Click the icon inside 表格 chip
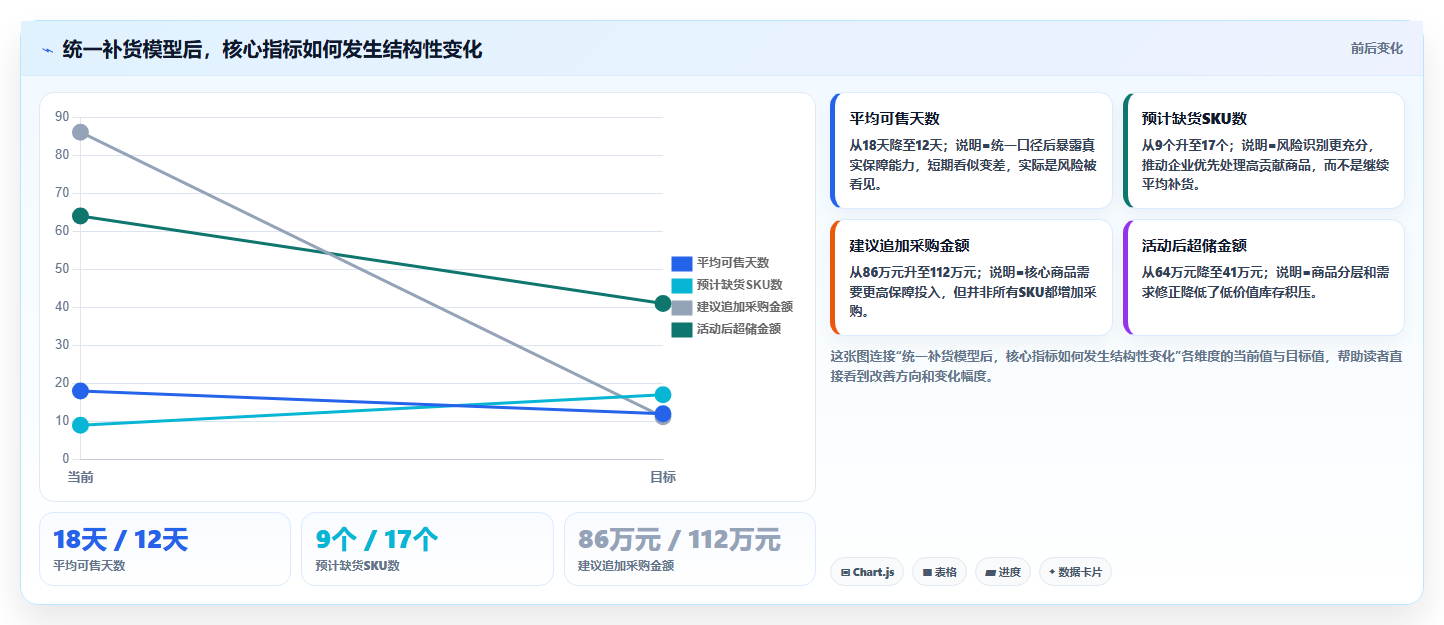This screenshot has width=1444, height=625. click(927, 573)
